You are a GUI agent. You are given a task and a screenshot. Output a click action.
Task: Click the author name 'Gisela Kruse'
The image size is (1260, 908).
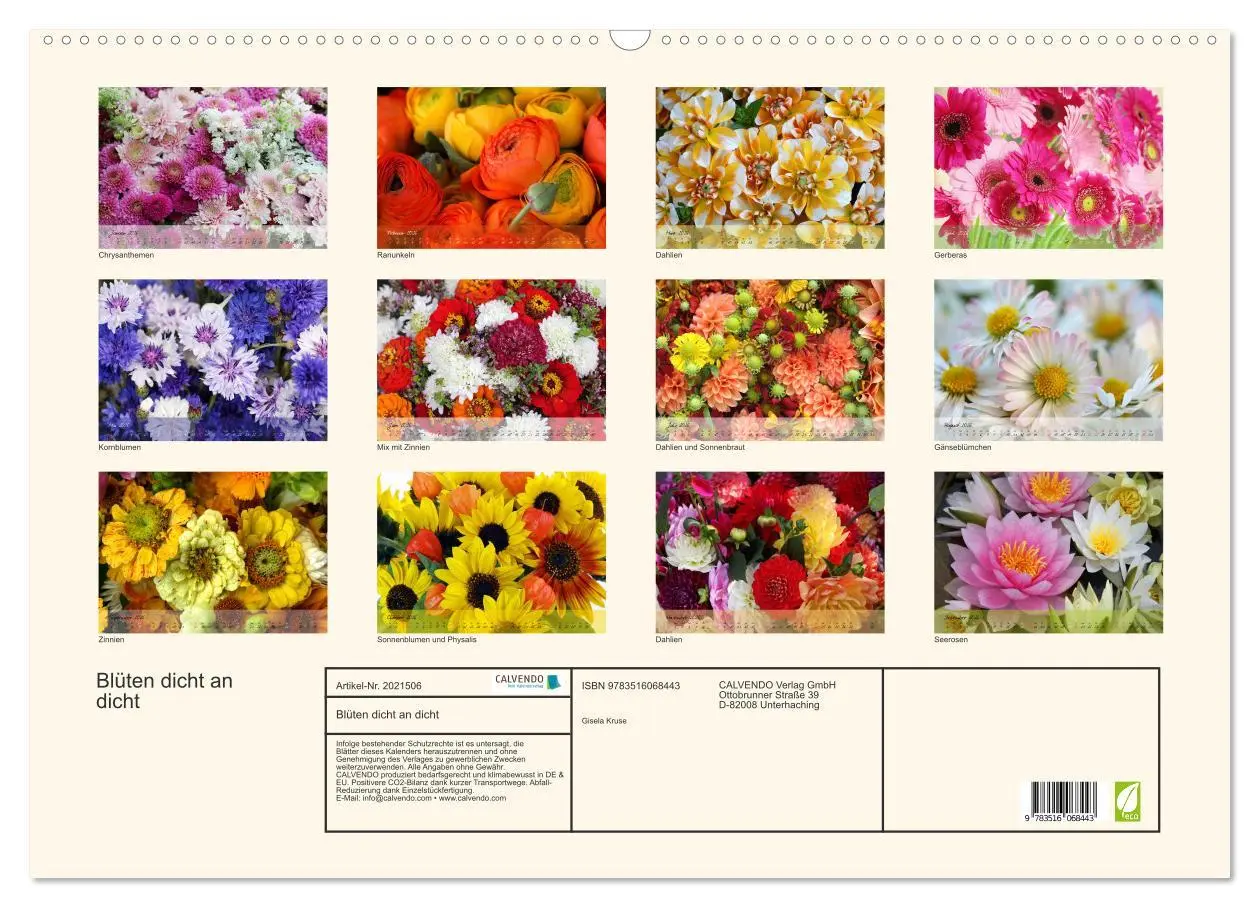(604, 720)
